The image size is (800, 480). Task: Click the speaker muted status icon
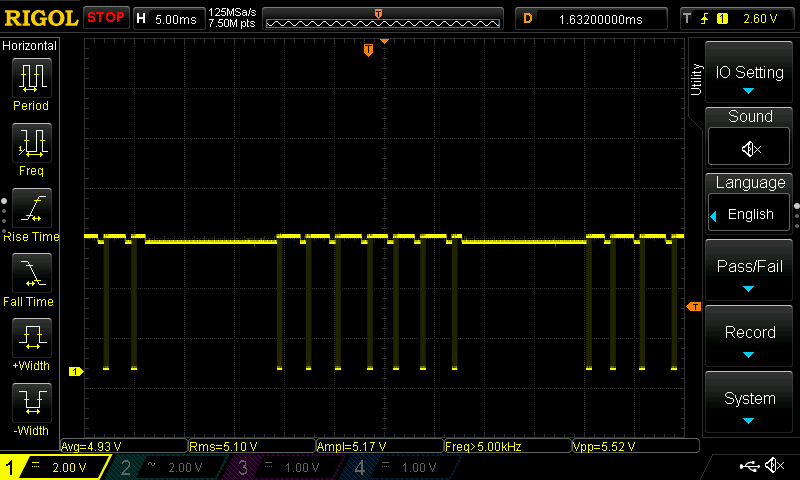(x=774, y=466)
